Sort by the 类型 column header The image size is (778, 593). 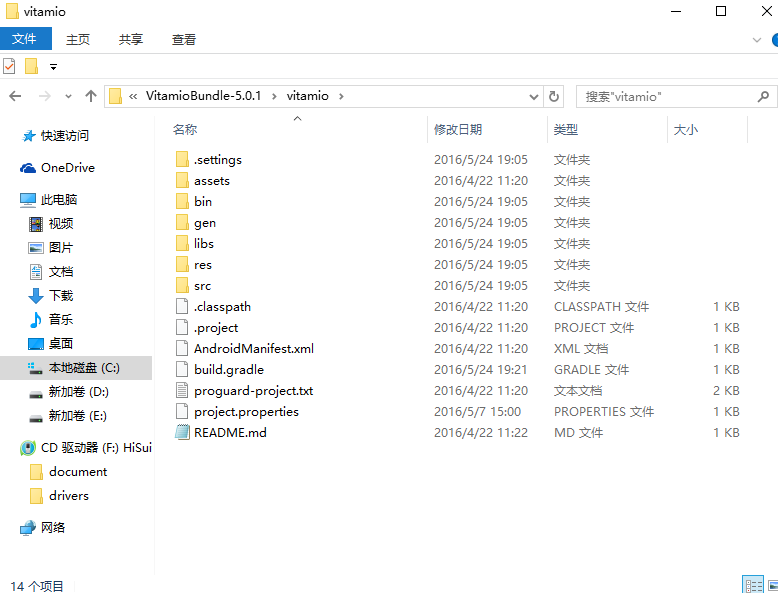pos(566,130)
